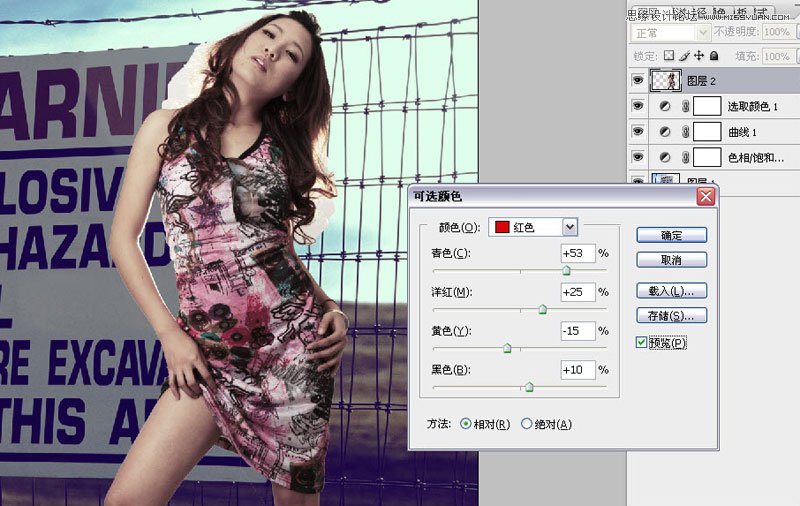This screenshot has width=800, height=506.
Task: Click the 黑色(B) slider handle
Action: pyautogui.click(x=530, y=387)
